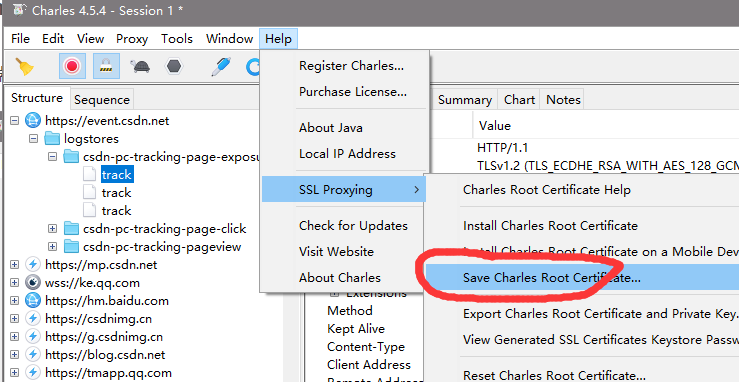
Task: Collapse the https://event.csdn.net node
Action: click(14, 121)
